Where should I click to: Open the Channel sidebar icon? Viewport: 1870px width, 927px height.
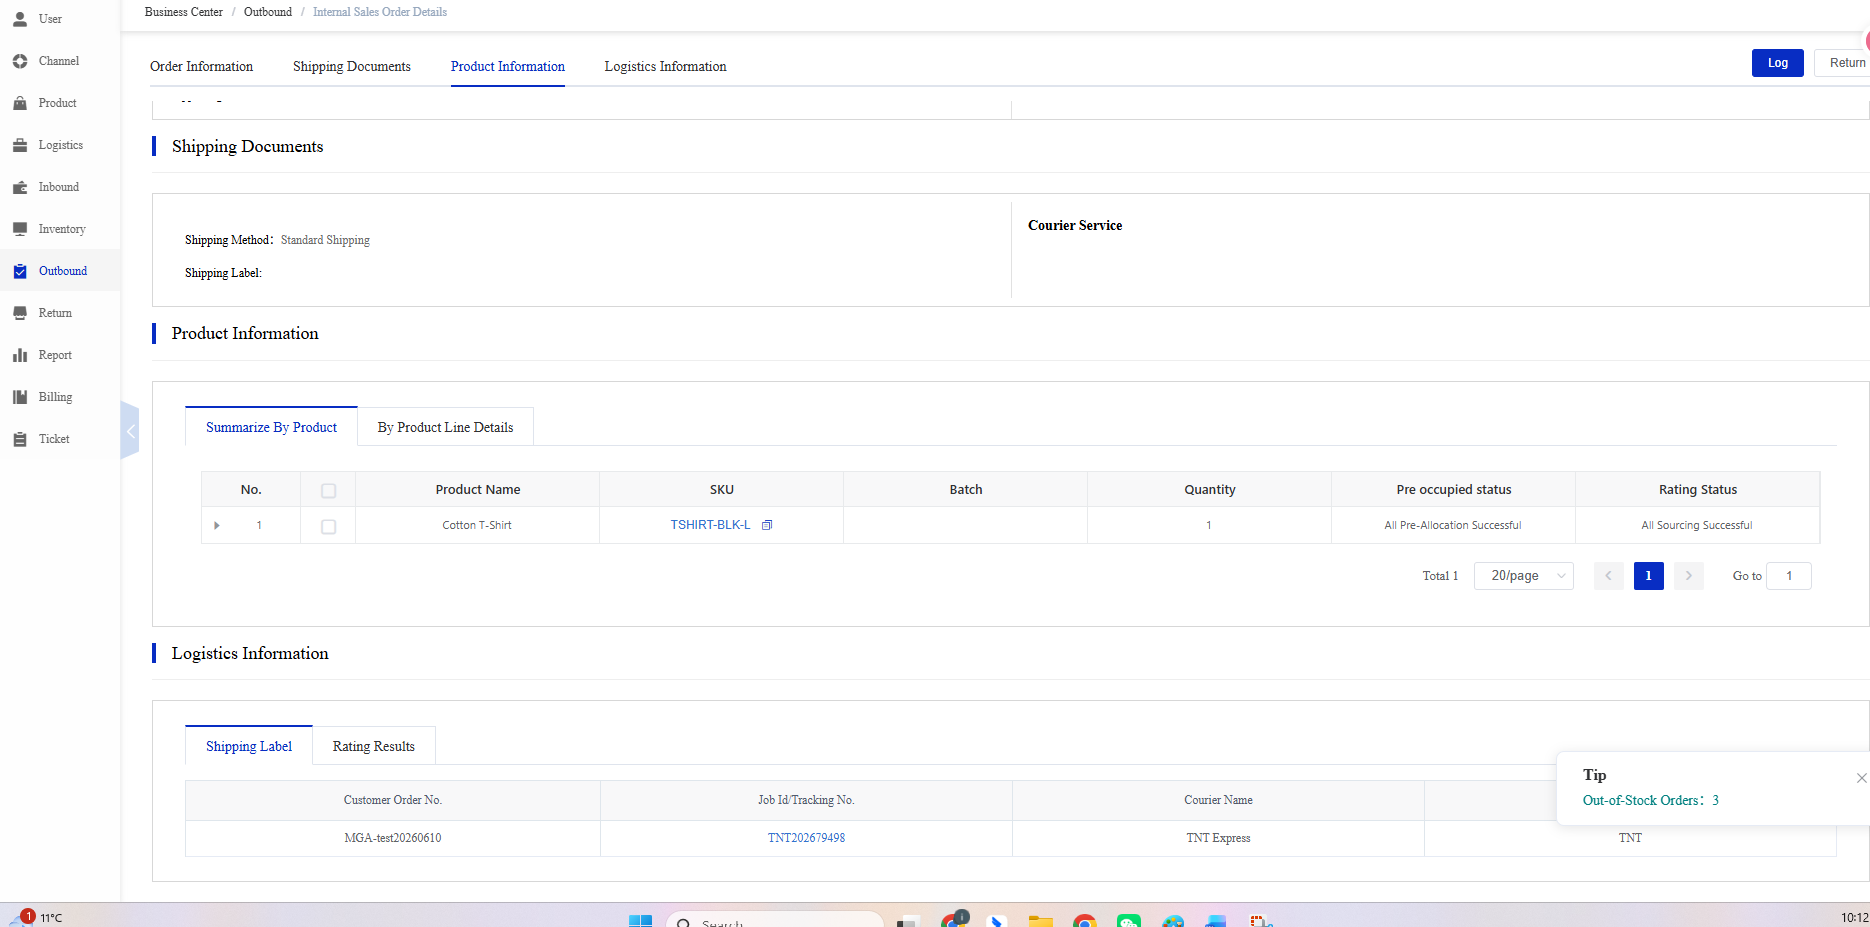(x=20, y=61)
